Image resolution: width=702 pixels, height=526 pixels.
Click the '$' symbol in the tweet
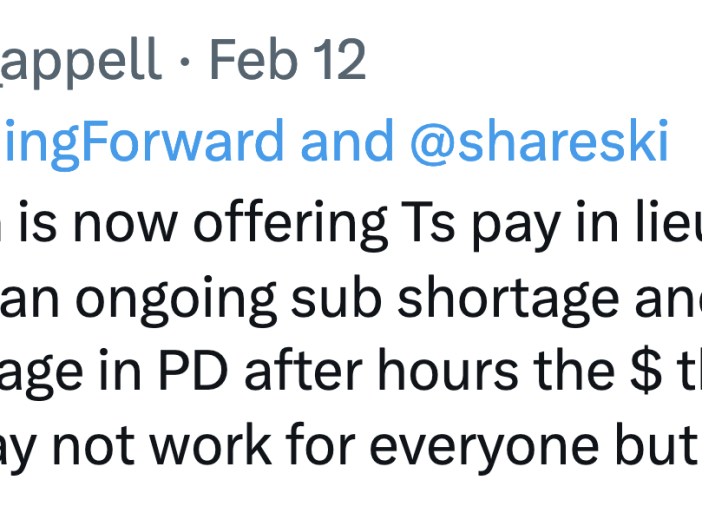click(x=646, y=372)
